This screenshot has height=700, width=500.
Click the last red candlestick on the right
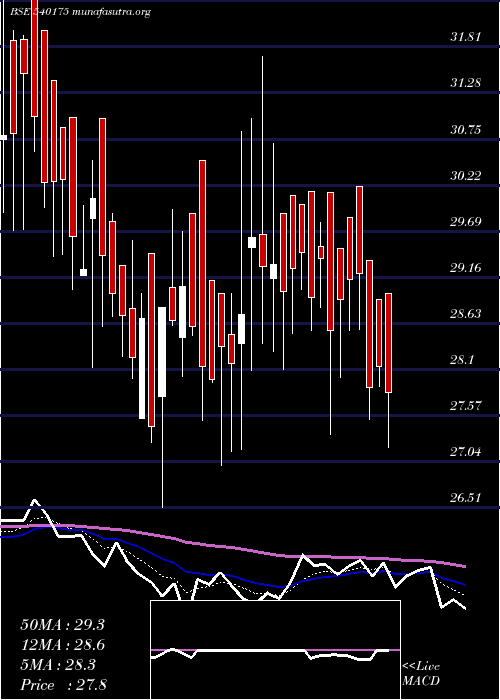tap(388, 343)
